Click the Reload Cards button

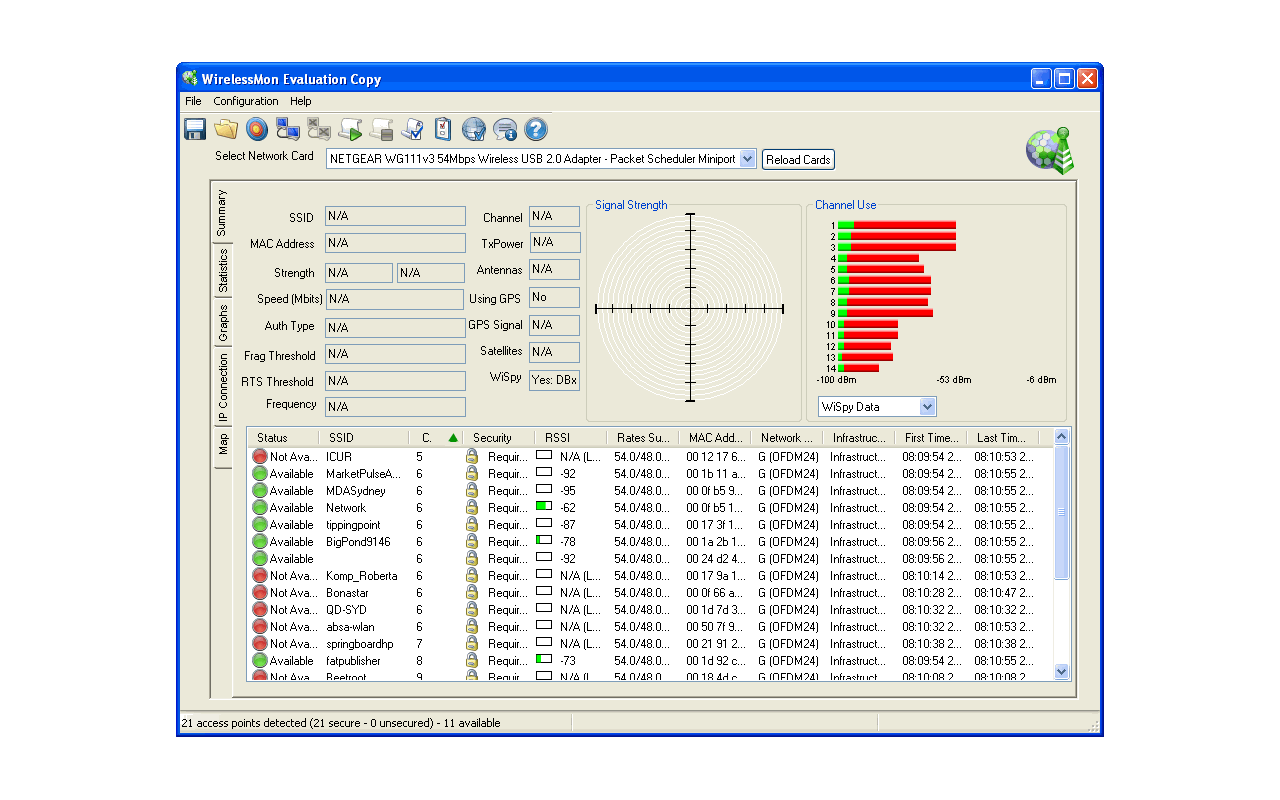click(798, 160)
